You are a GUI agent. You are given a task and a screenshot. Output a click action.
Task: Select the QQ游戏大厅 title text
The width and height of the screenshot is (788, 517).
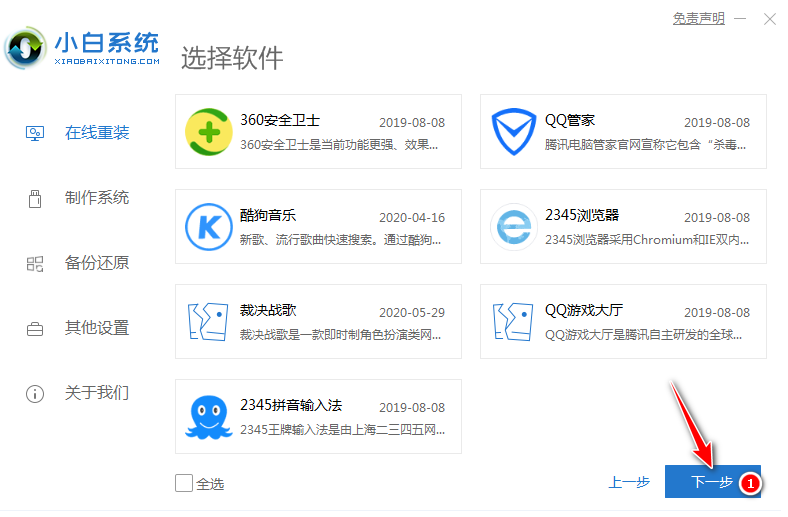tap(584, 310)
